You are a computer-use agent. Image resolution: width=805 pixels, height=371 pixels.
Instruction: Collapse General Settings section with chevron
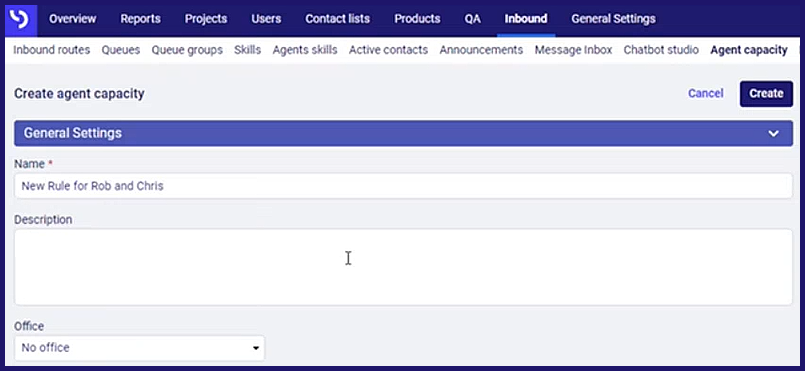click(773, 133)
